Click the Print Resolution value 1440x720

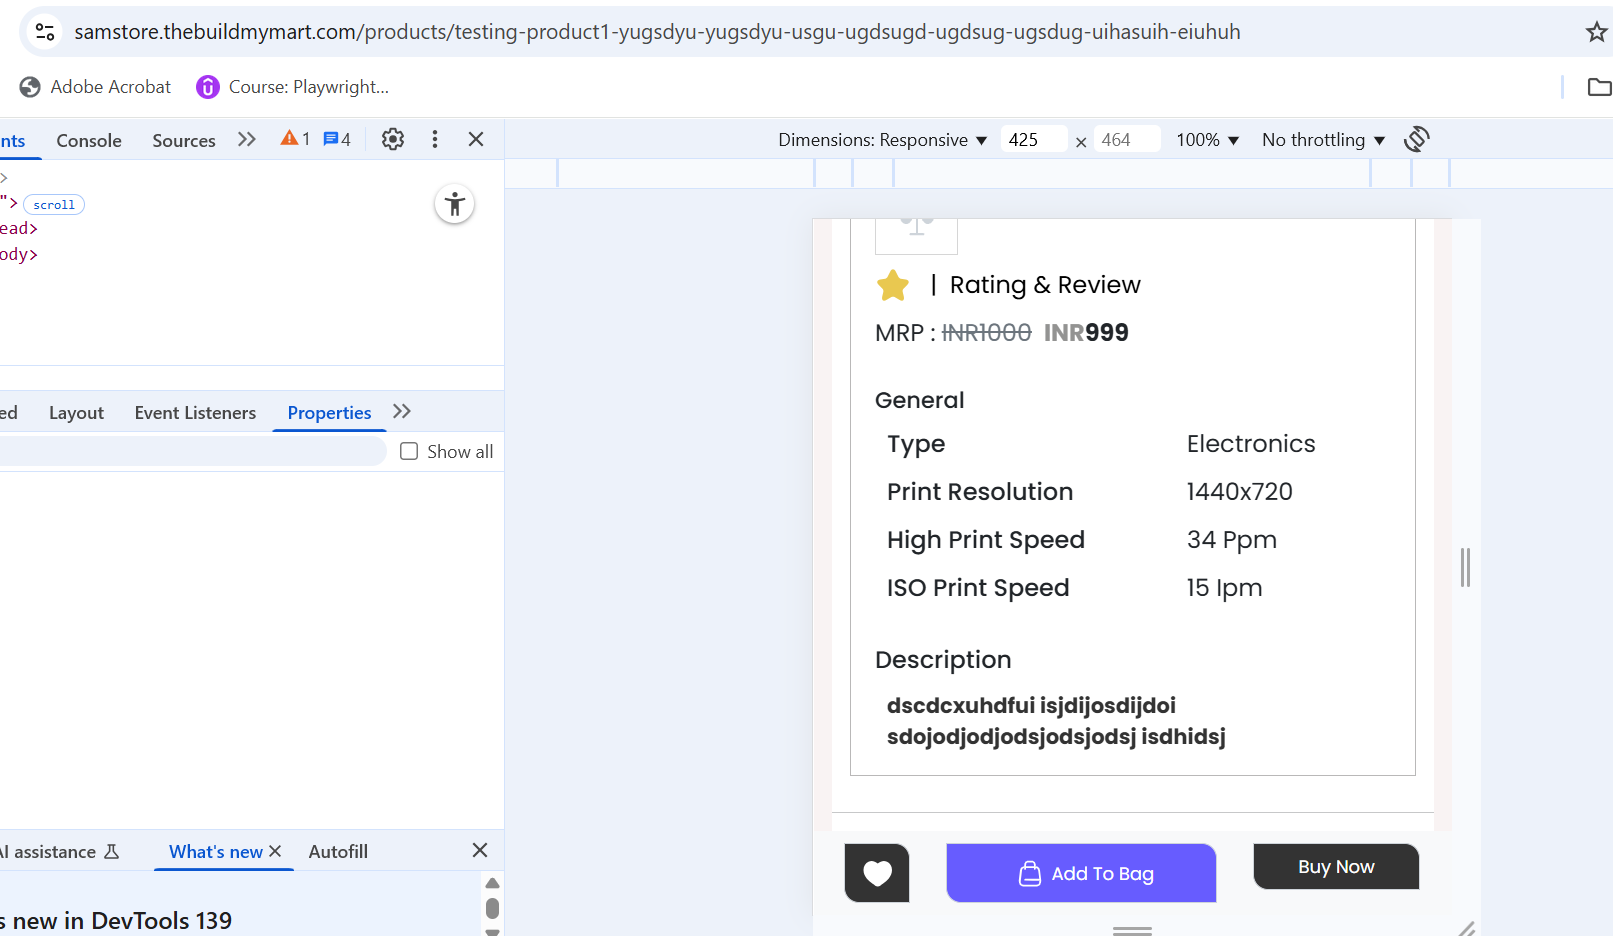(x=1239, y=492)
